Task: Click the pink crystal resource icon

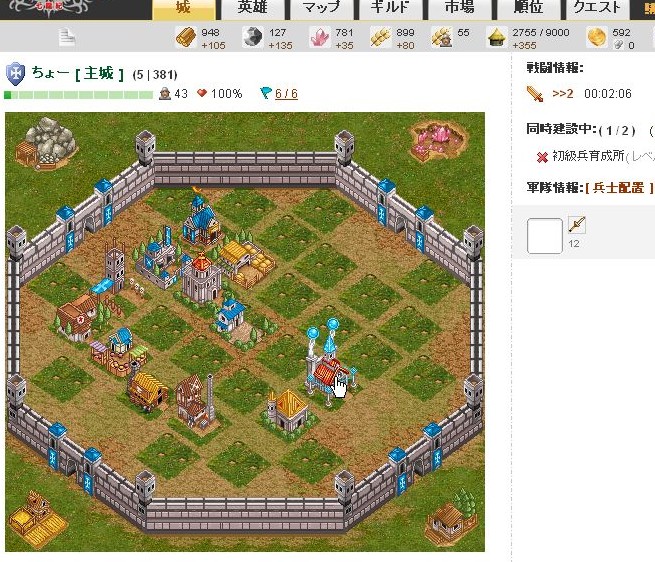Action: 320,37
